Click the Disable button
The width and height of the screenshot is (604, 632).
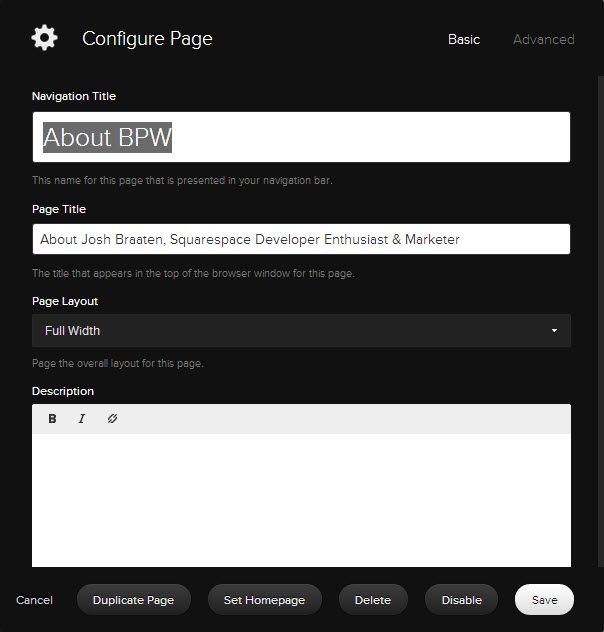(462, 600)
